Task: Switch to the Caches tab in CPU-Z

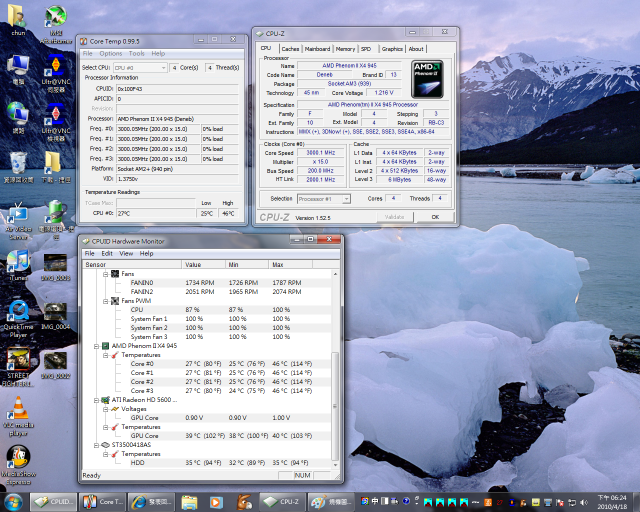Action: click(x=290, y=49)
